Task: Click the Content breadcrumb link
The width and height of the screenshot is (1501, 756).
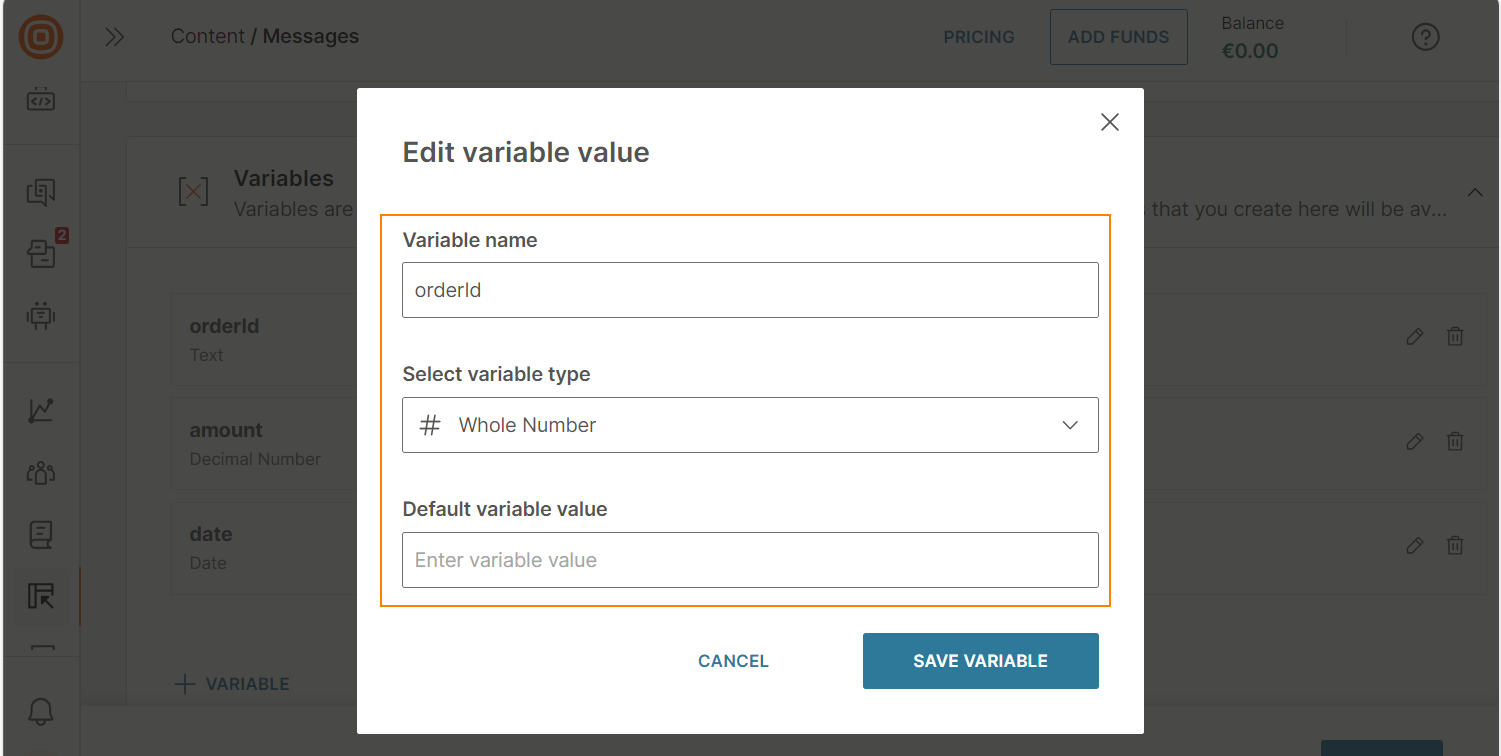Action: pos(207,36)
